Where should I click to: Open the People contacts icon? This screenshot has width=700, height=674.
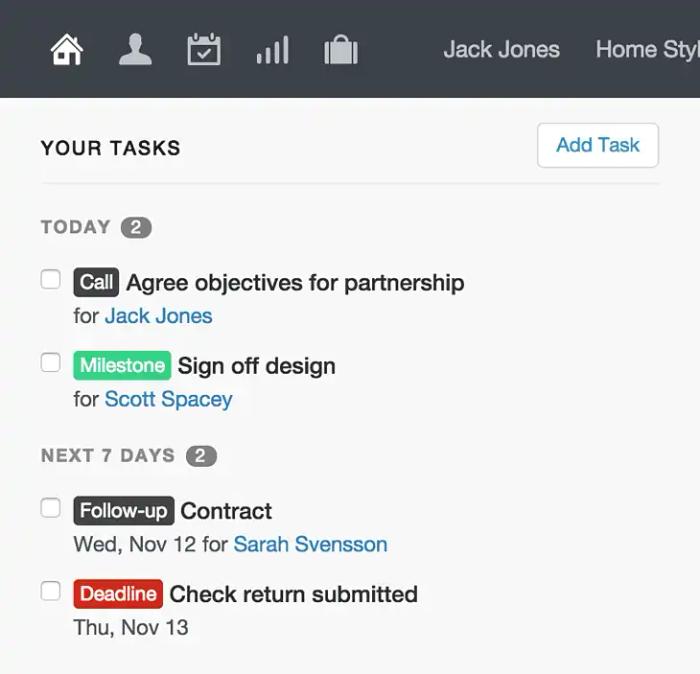point(135,50)
